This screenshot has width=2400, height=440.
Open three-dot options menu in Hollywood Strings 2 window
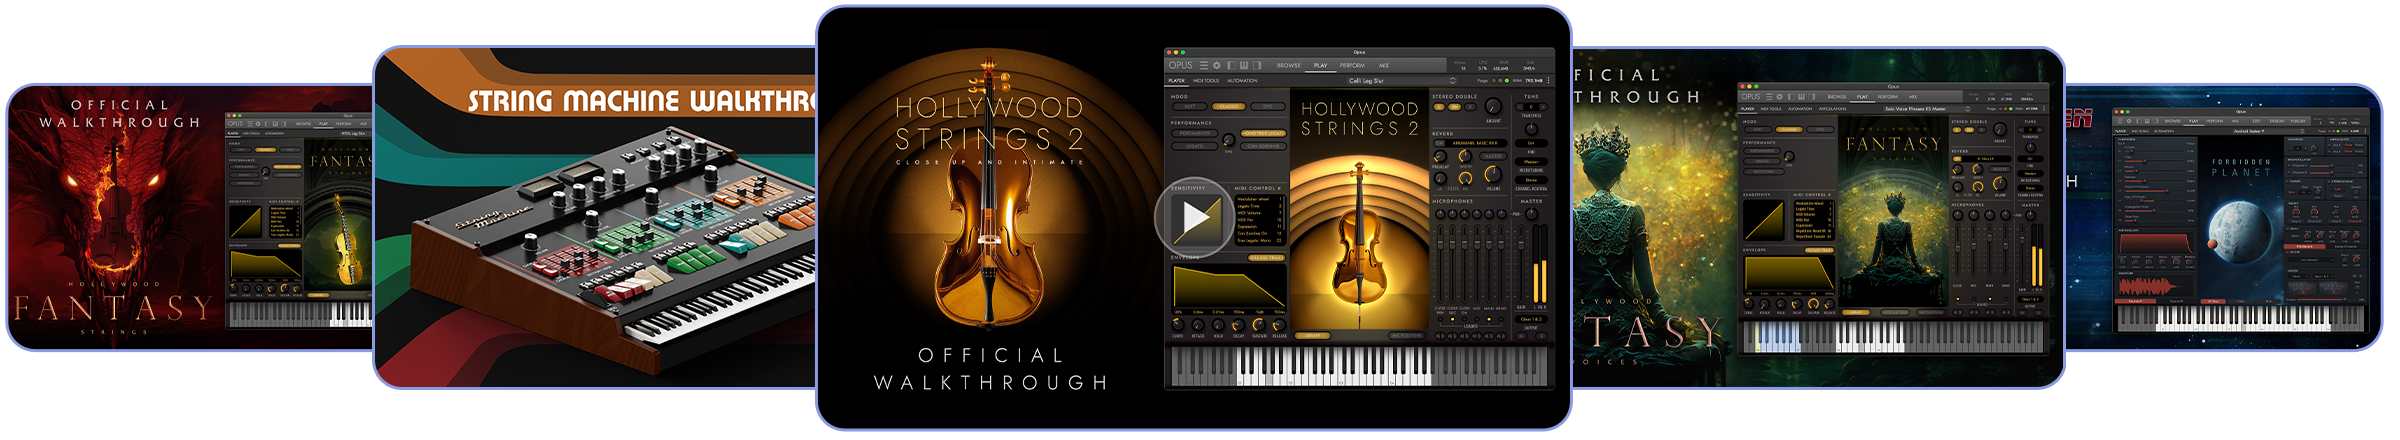click(1548, 80)
